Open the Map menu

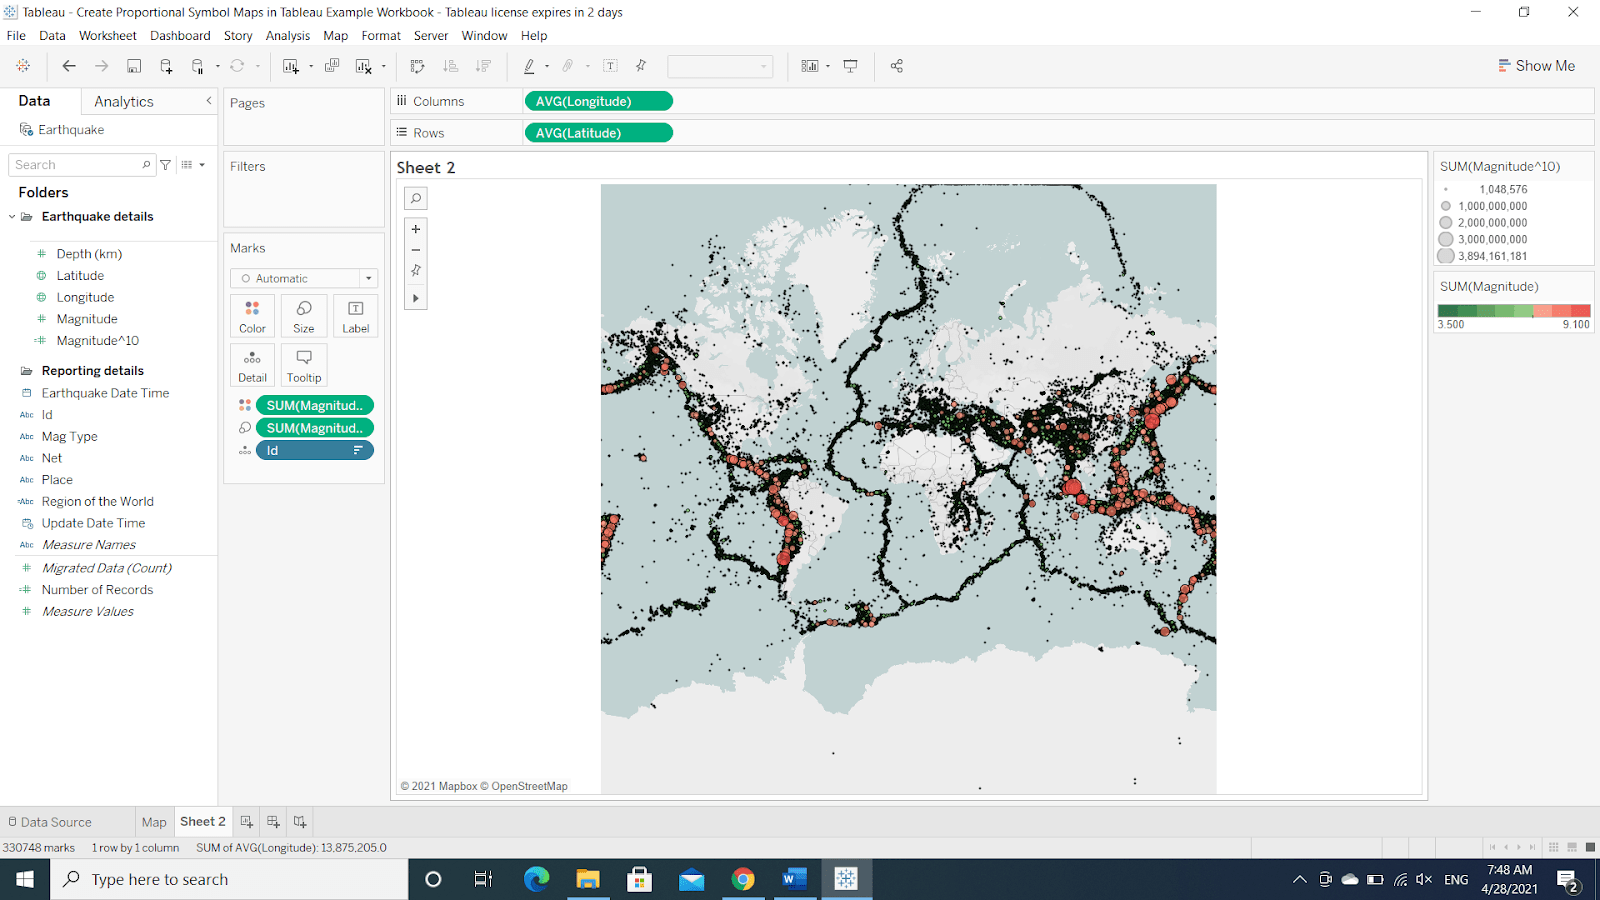click(335, 35)
